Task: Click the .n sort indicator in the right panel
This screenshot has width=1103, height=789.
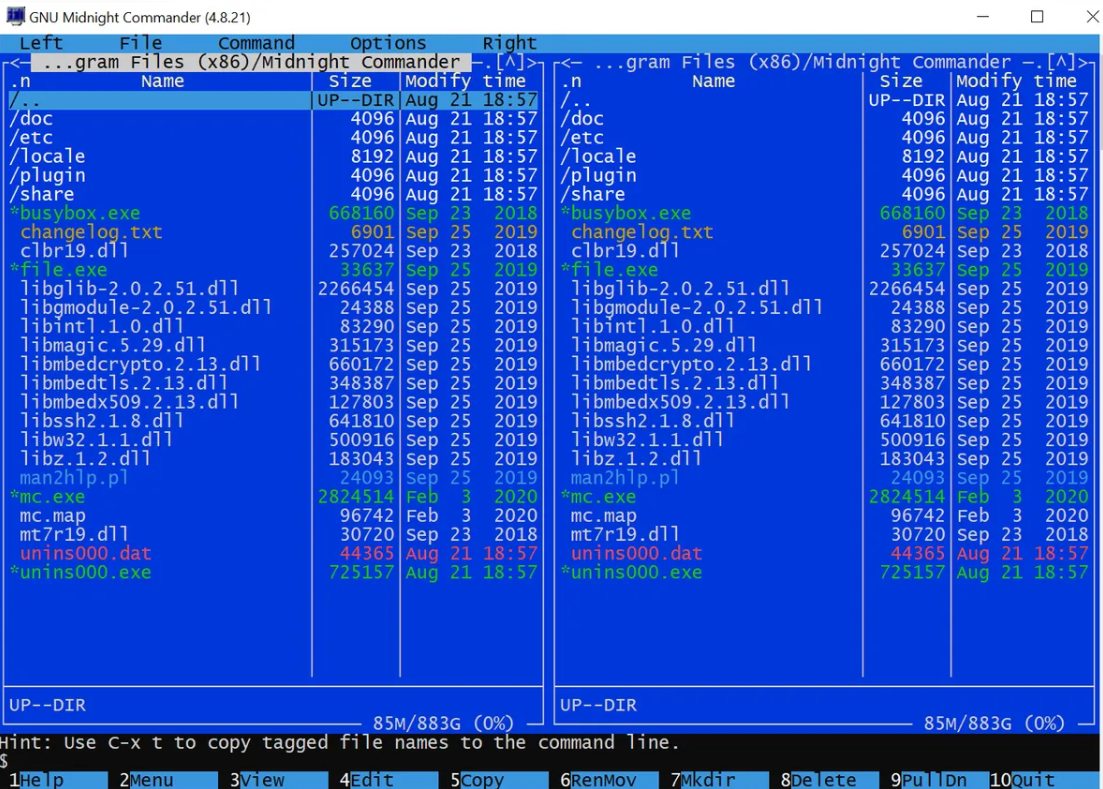Action: pos(571,82)
